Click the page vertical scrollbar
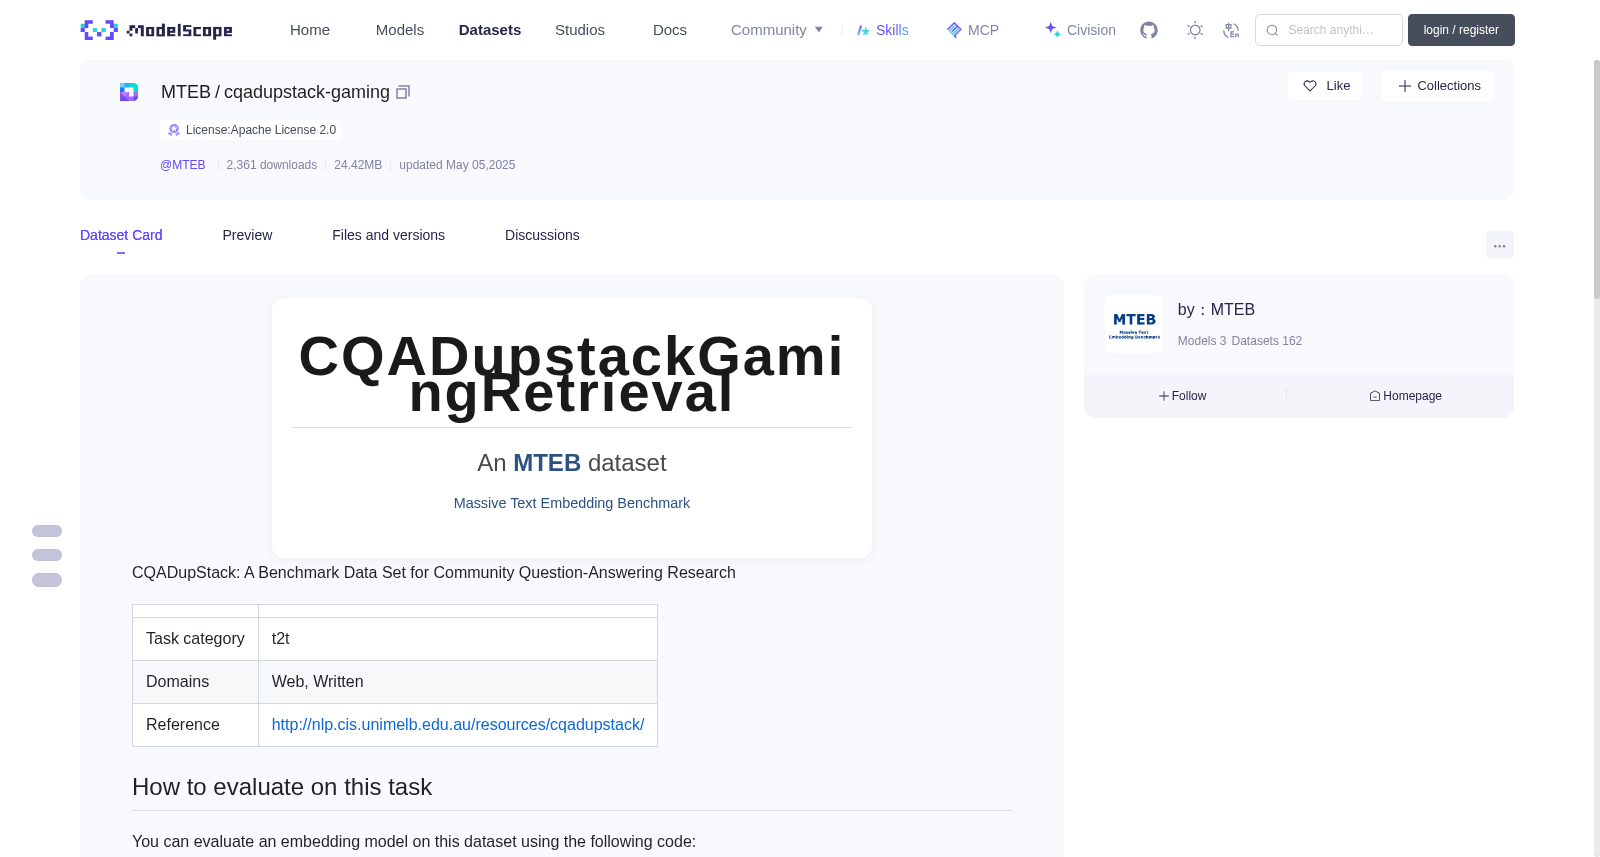 tap(1596, 180)
